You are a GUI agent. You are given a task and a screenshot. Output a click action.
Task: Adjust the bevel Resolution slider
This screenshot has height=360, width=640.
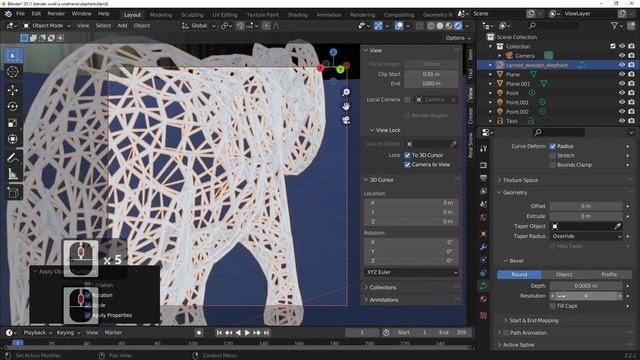pyautogui.click(x=586, y=296)
